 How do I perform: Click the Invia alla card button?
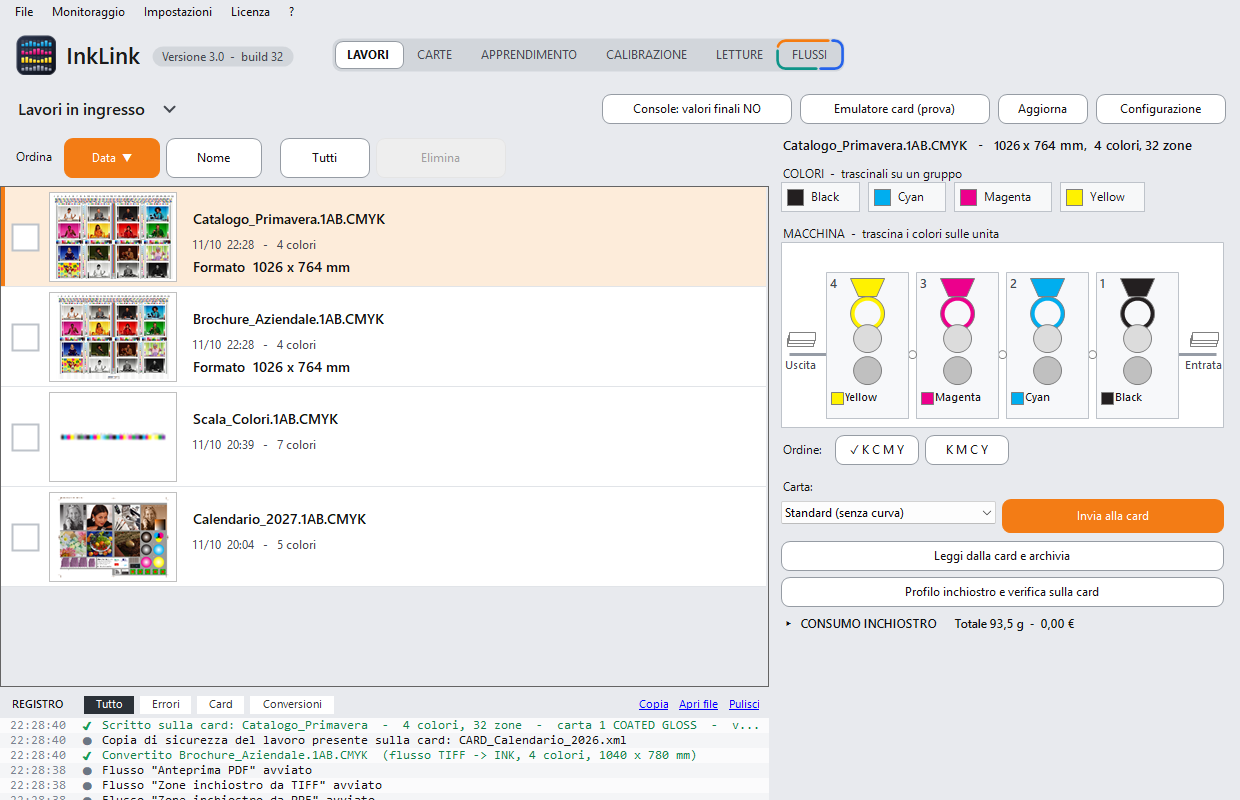pos(1112,516)
